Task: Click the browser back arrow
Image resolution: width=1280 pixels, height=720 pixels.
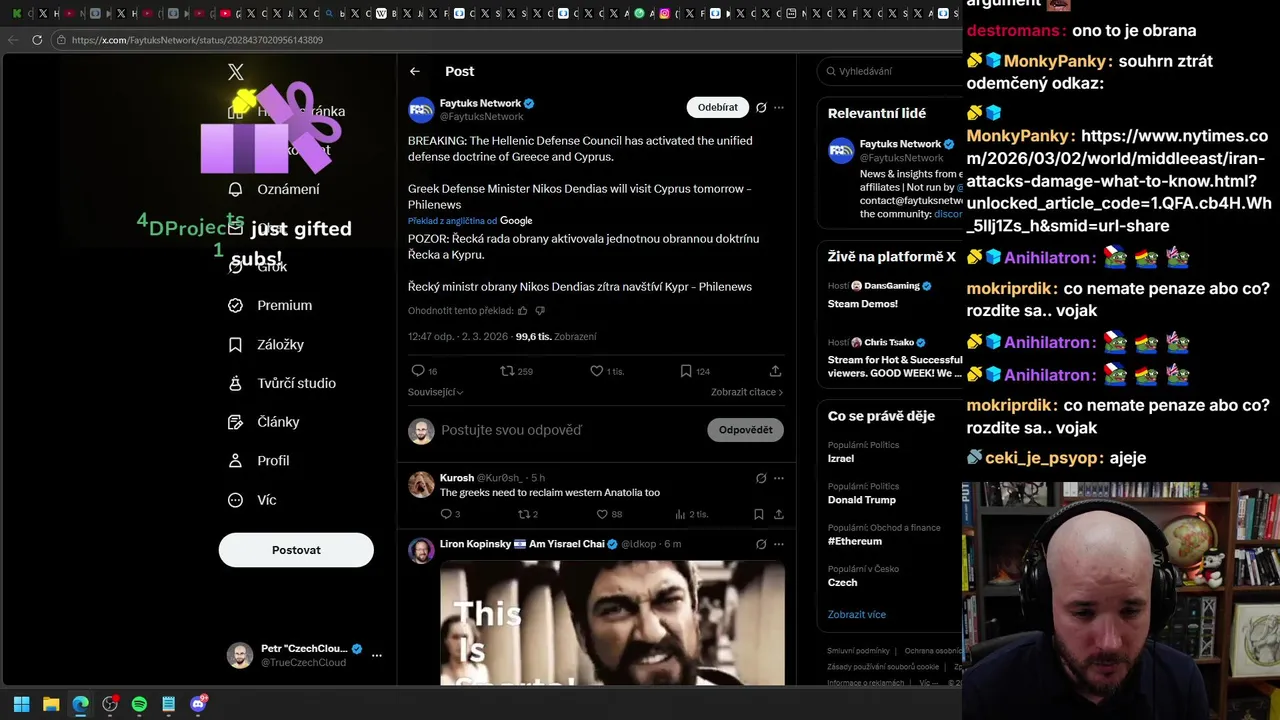Action: 13,40
